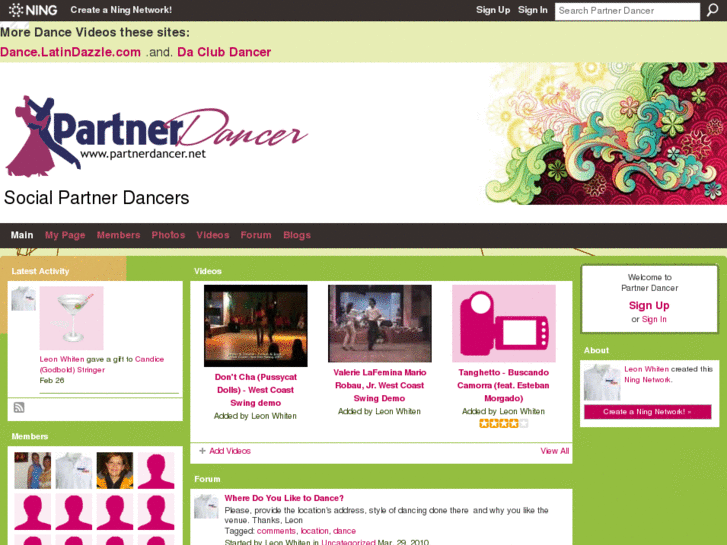This screenshot has height=545, width=727.
Task: Go to My Page tab
Action: (x=65, y=235)
